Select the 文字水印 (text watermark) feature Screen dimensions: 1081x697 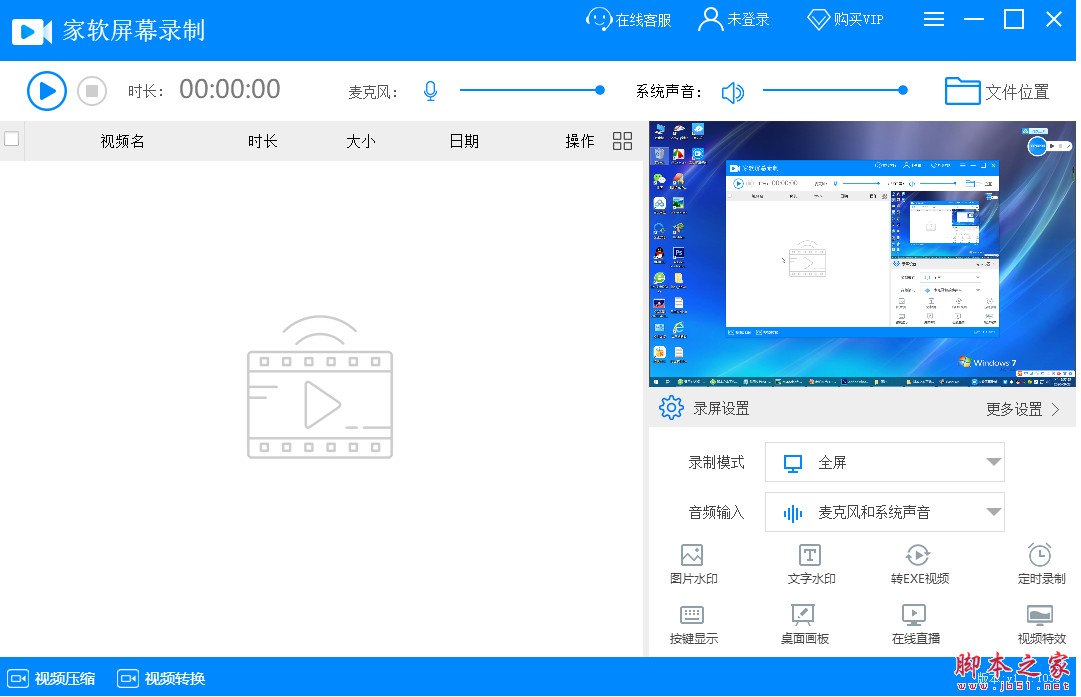[809, 562]
